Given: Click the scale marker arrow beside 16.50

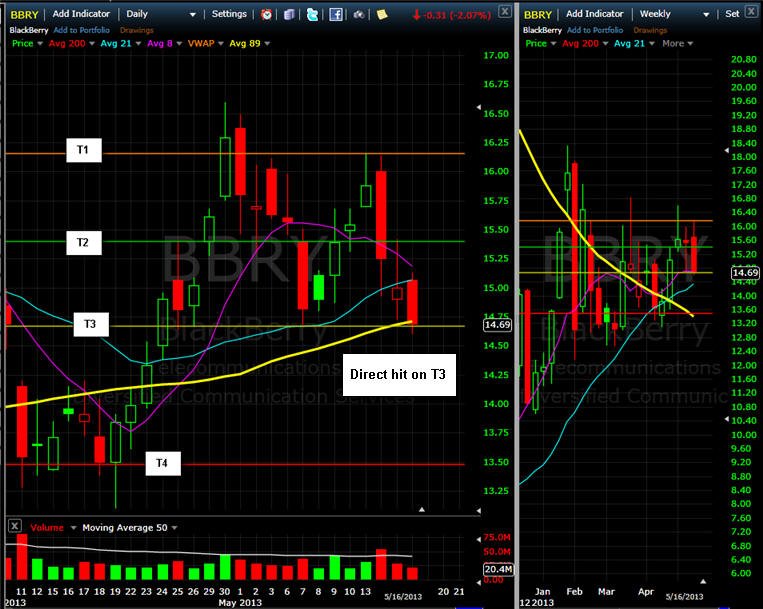Looking at the screenshot, I should [x=478, y=107].
